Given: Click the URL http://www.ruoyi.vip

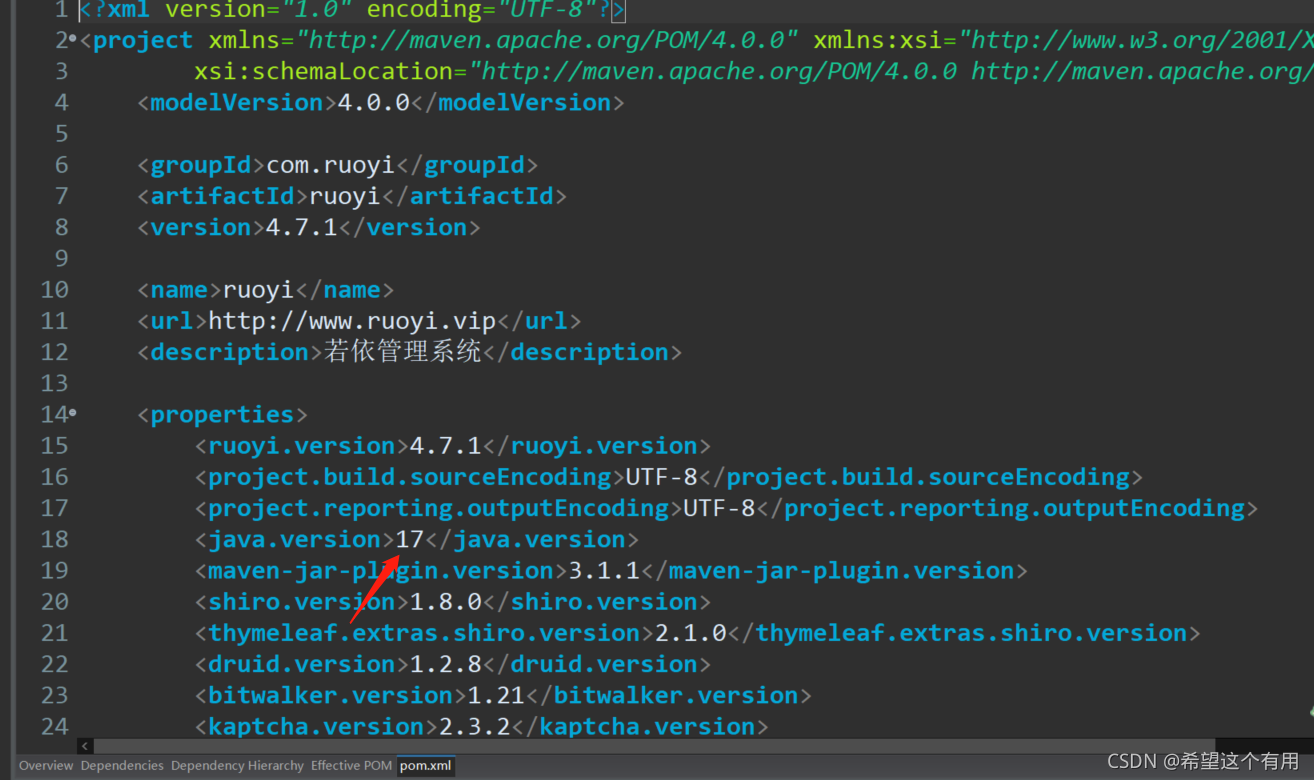Looking at the screenshot, I should [352, 321].
